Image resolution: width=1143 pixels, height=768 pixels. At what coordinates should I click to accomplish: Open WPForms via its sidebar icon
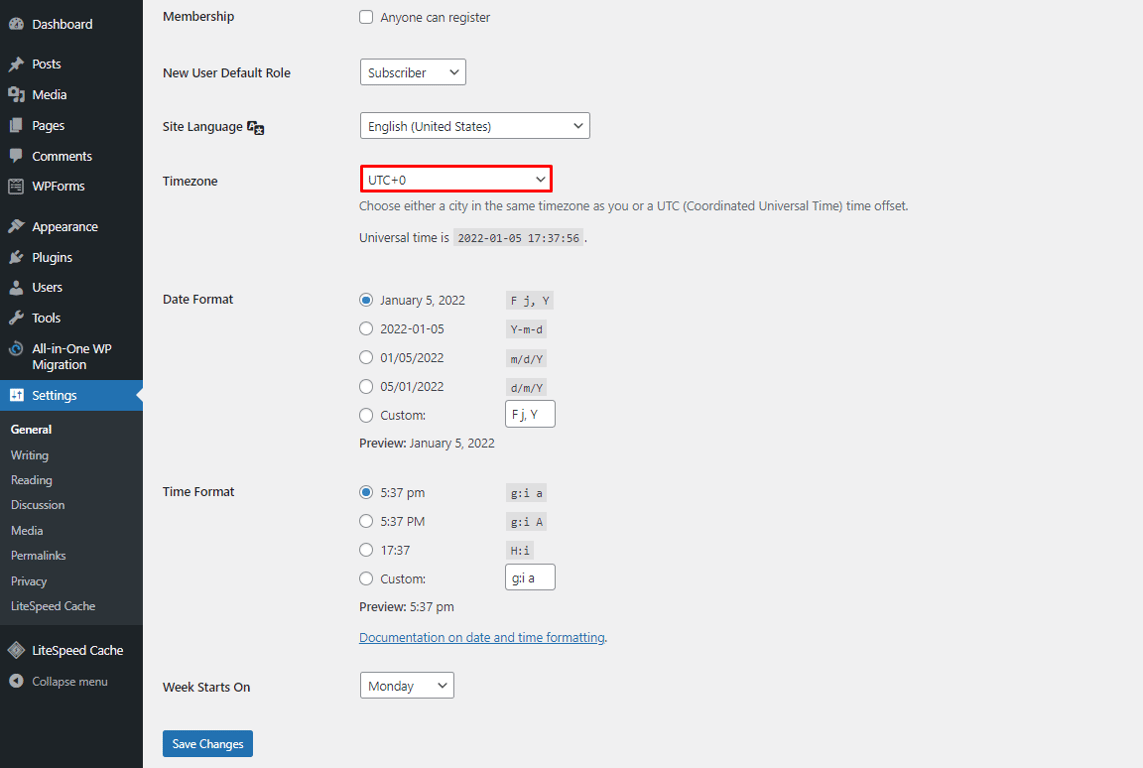[18, 186]
